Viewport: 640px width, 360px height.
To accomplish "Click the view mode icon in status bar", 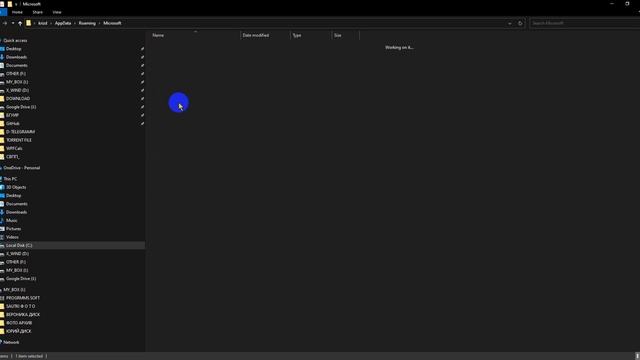I will (637, 356).
